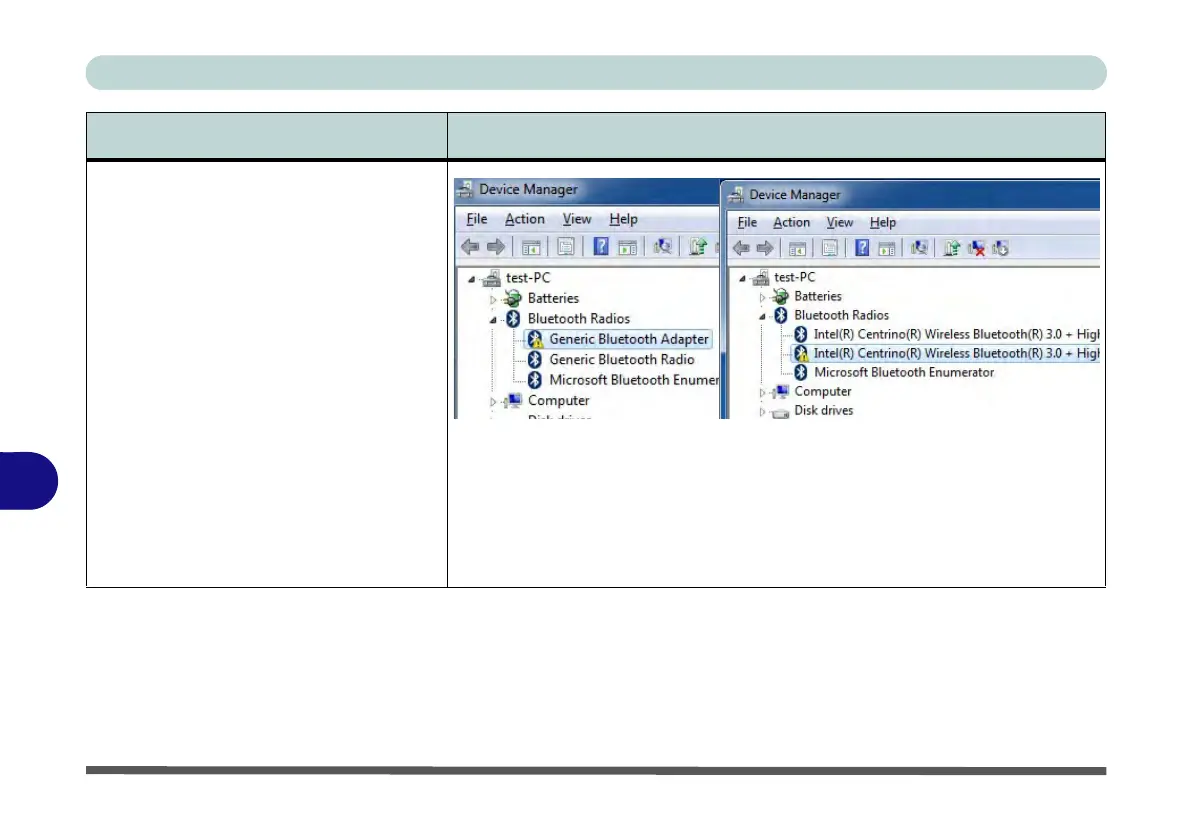1192x838 pixels.
Task: Select Batteries label in back Device Manager window
Action: click(x=553, y=299)
